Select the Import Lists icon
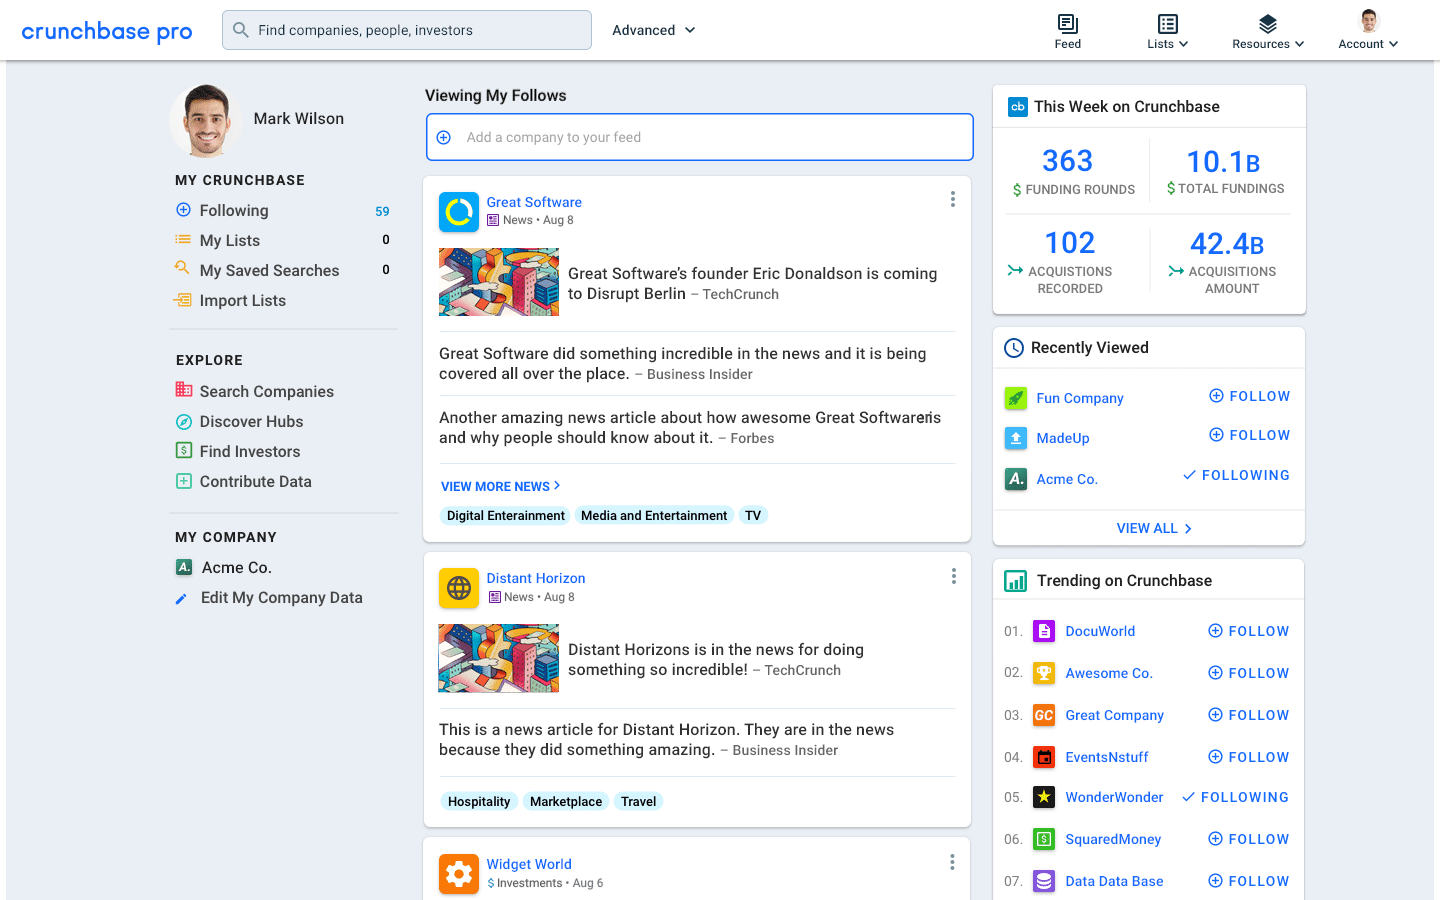 (183, 300)
